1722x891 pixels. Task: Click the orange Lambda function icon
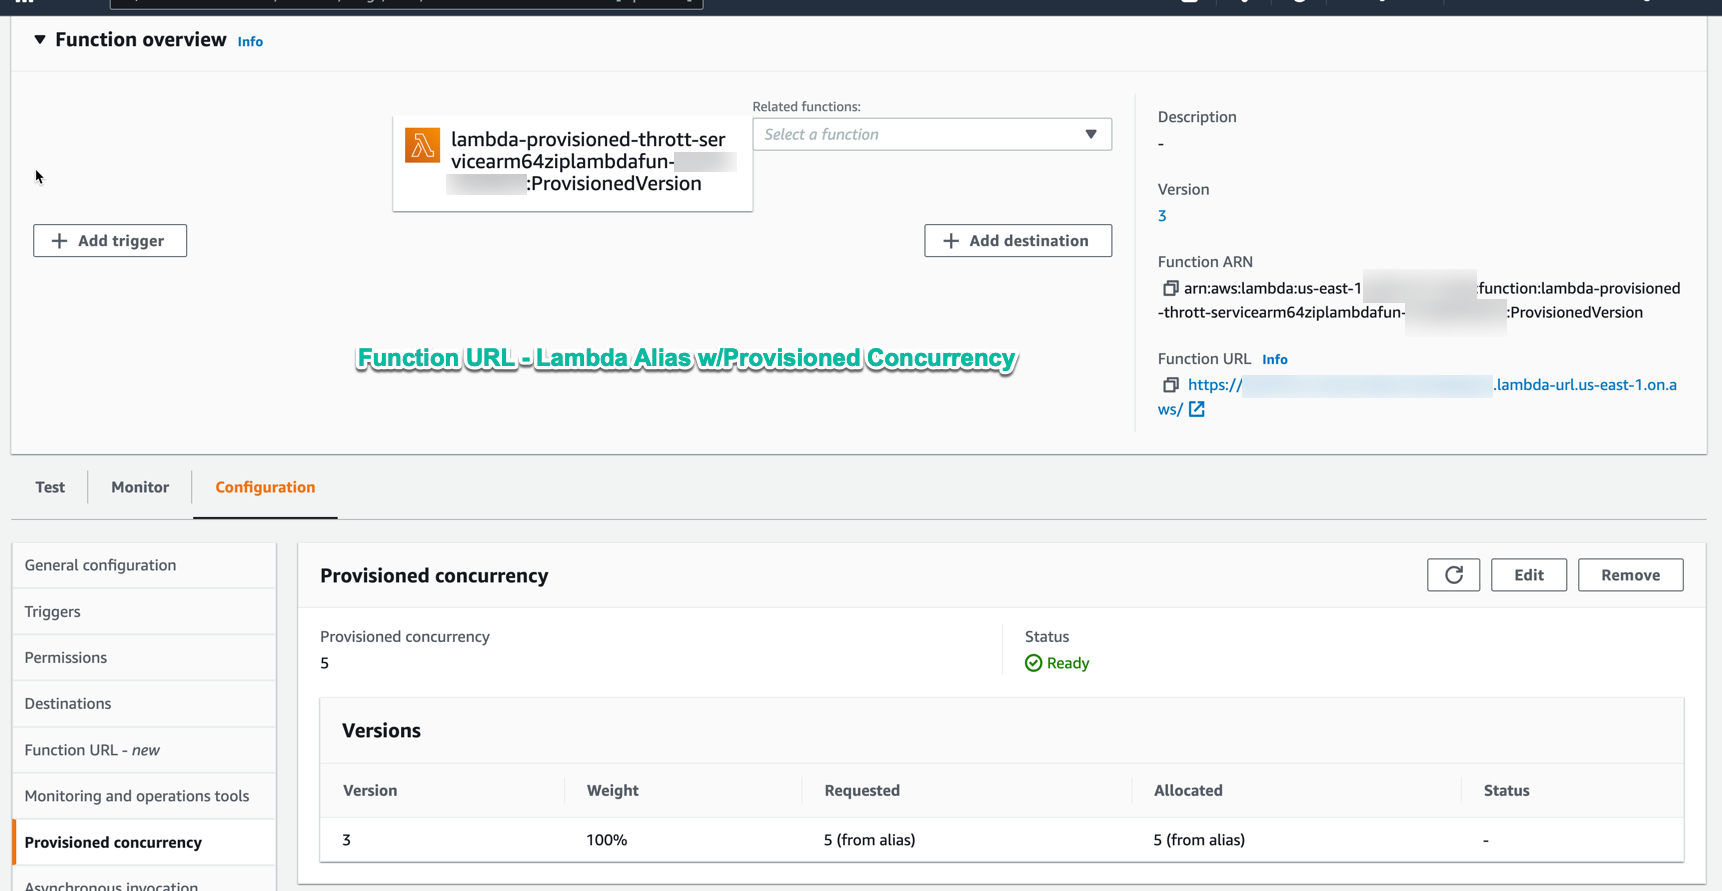coord(422,145)
